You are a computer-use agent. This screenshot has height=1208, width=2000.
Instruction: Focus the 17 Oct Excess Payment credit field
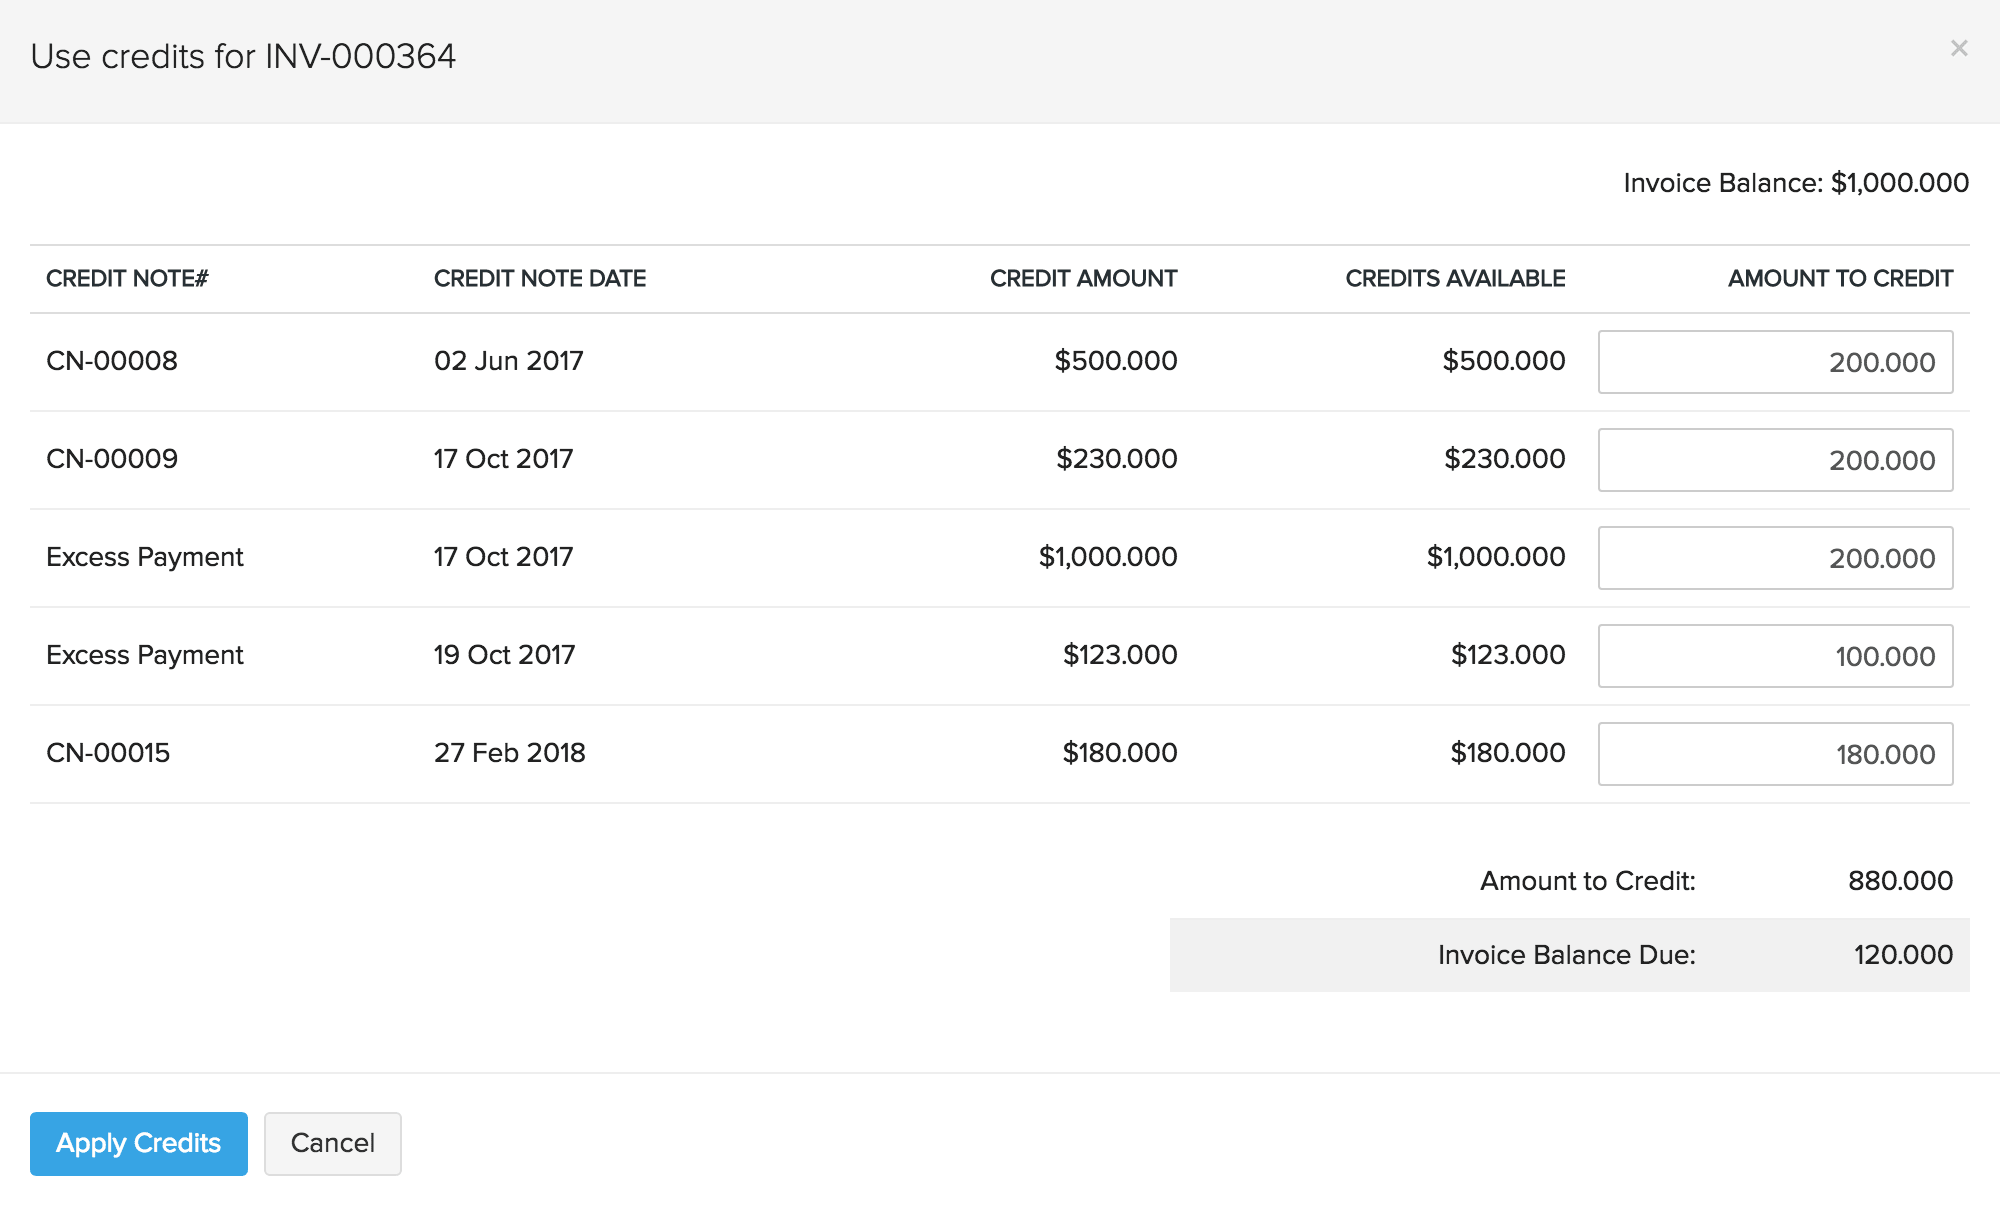1774,558
